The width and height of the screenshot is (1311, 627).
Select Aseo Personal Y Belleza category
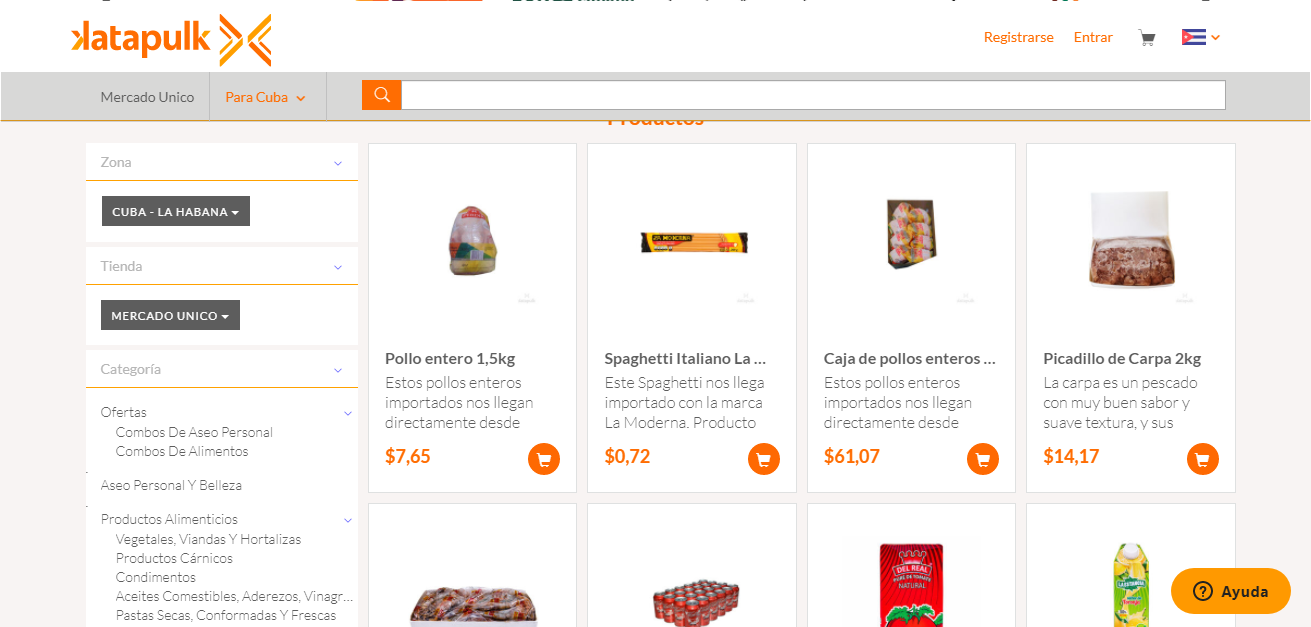click(171, 485)
